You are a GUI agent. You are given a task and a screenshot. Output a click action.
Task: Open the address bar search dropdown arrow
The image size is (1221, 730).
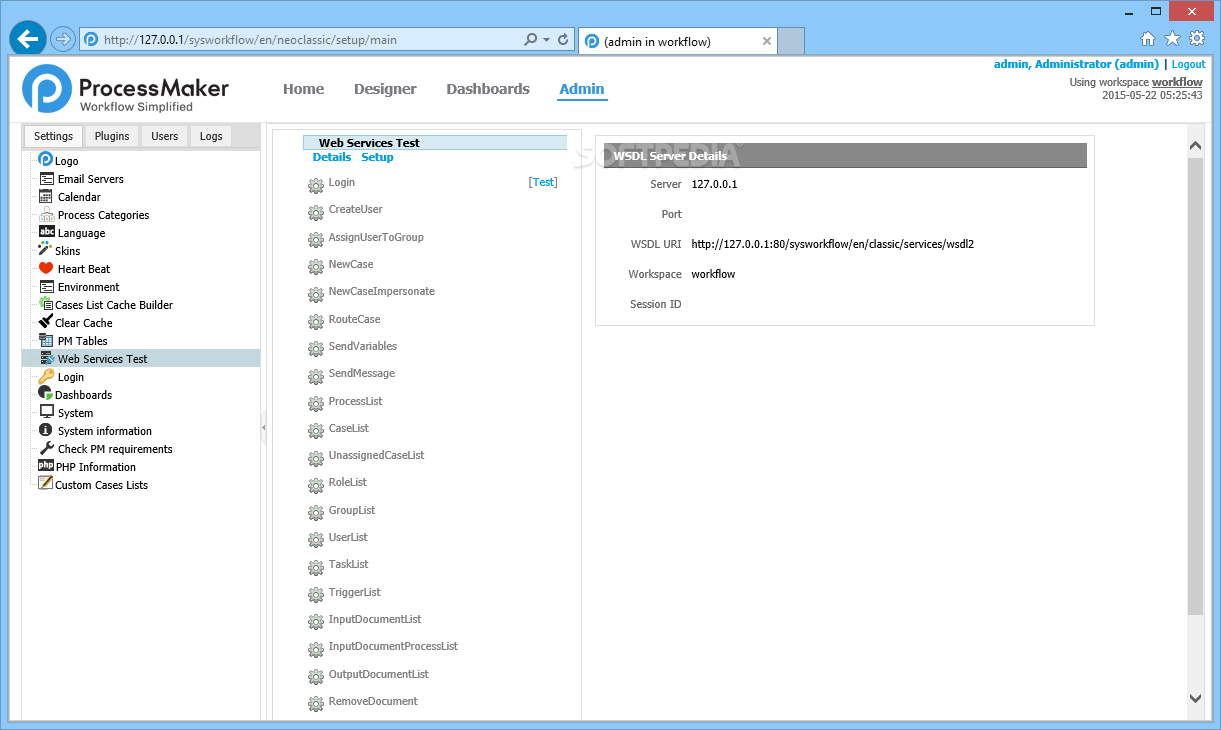pyautogui.click(x=547, y=40)
